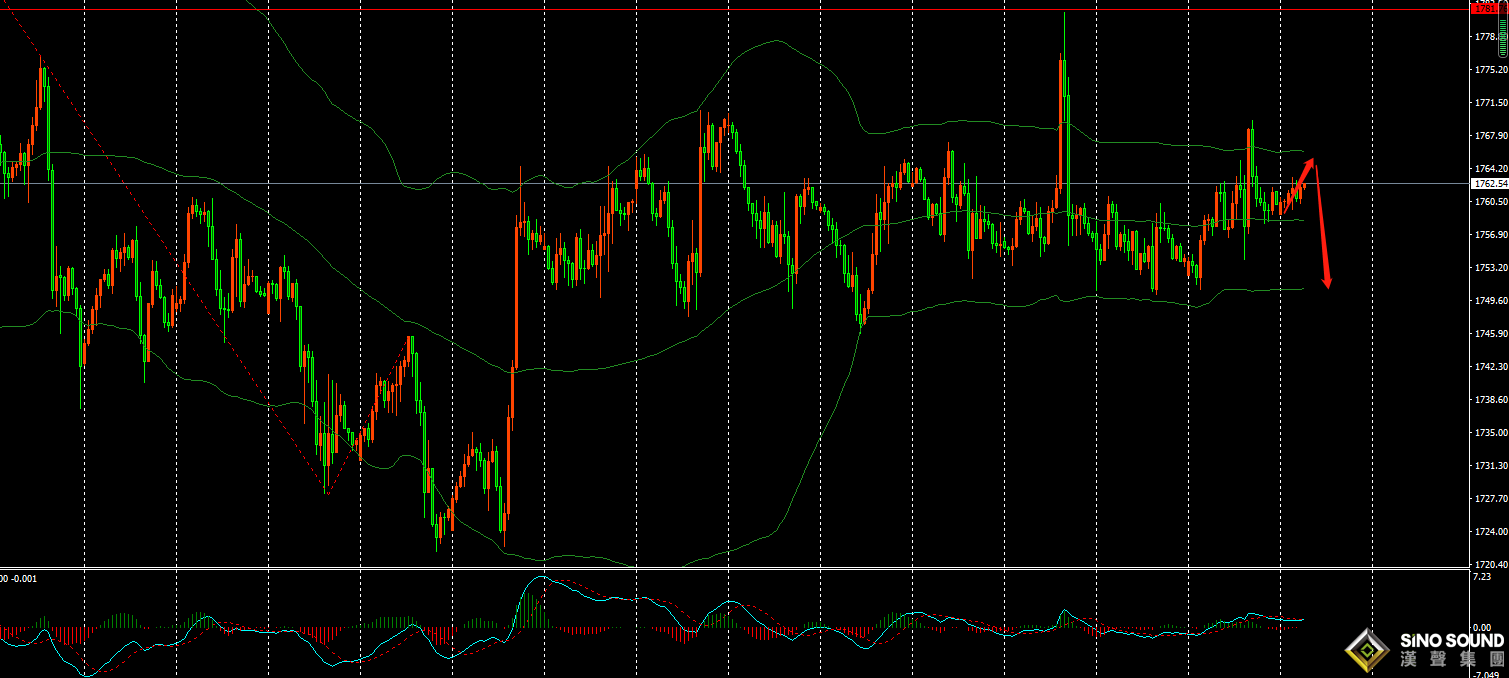Screen dimensions: 1509x678
Task: Click the 1724.00 price axis label
Action: click(x=1489, y=532)
